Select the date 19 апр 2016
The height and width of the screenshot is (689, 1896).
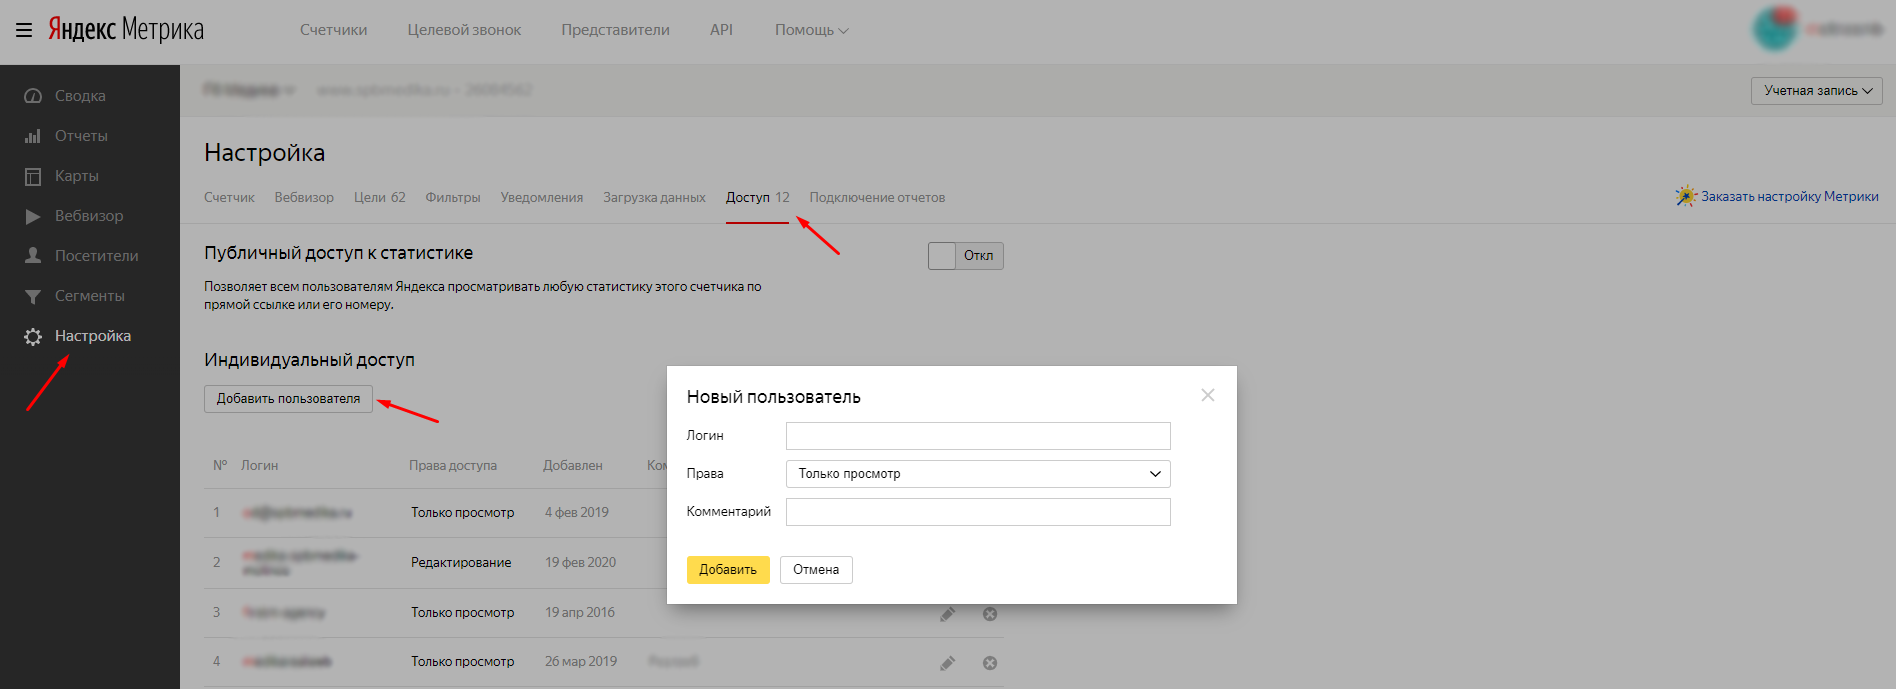tap(580, 613)
